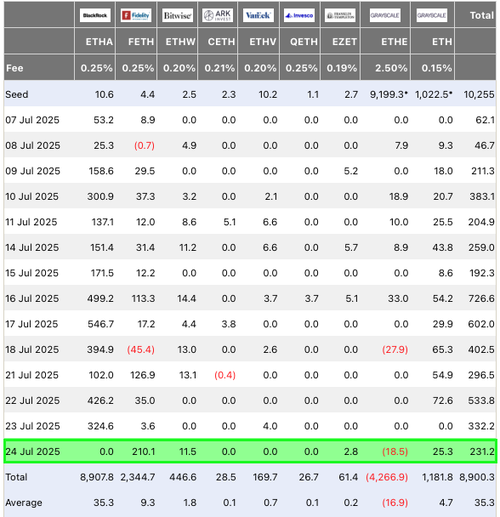Click the Average row label
This screenshot has height=517, width=500.
click(x=24, y=502)
